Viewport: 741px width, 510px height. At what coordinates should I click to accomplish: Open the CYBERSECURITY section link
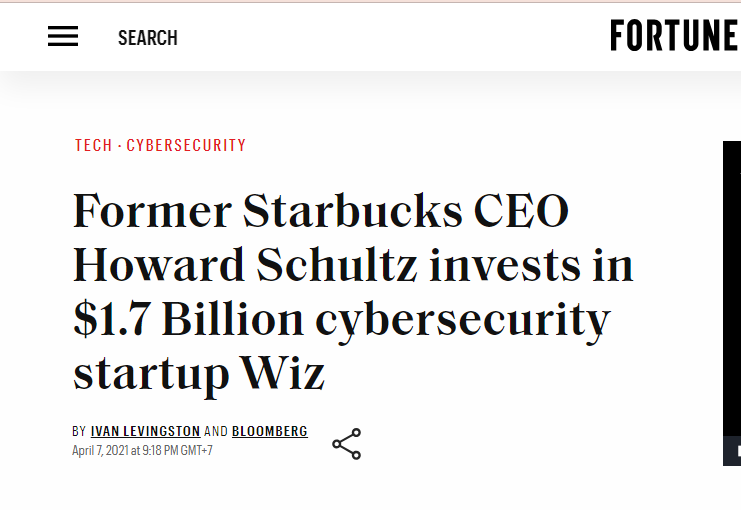186,145
